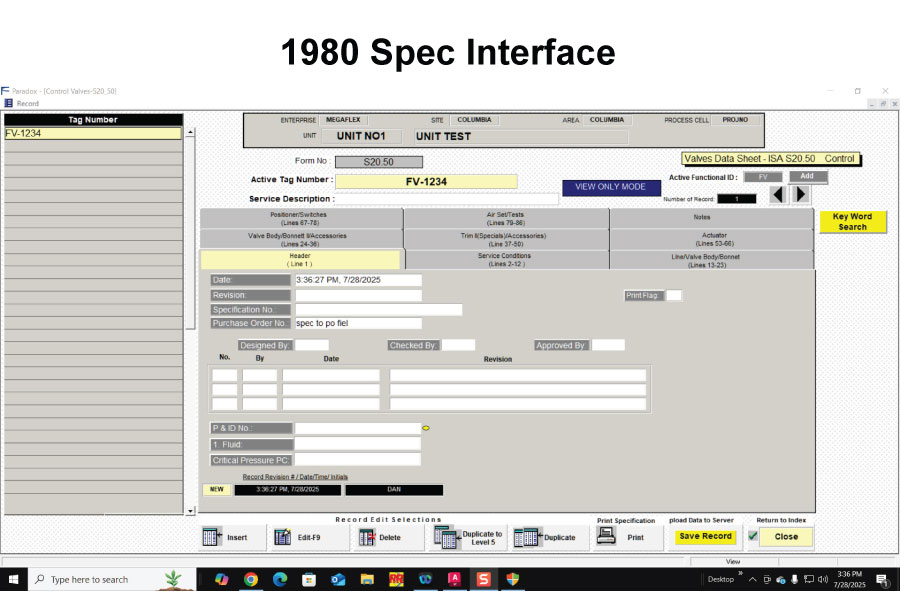The image size is (900, 600).
Task: Click the Print Flag box
Action: (674, 295)
